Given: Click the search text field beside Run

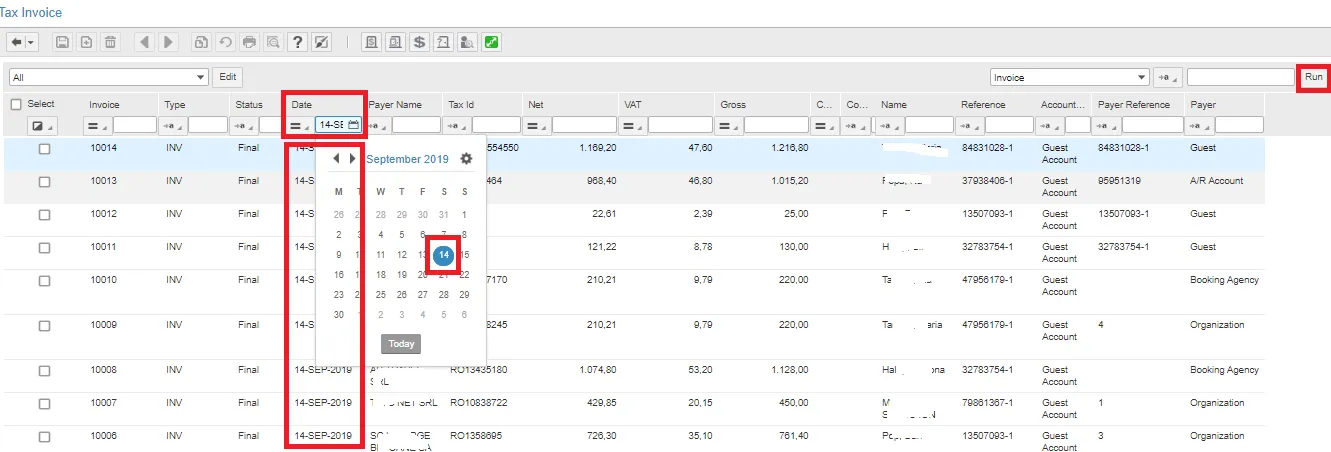Looking at the screenshot, I should point(1240,77).
